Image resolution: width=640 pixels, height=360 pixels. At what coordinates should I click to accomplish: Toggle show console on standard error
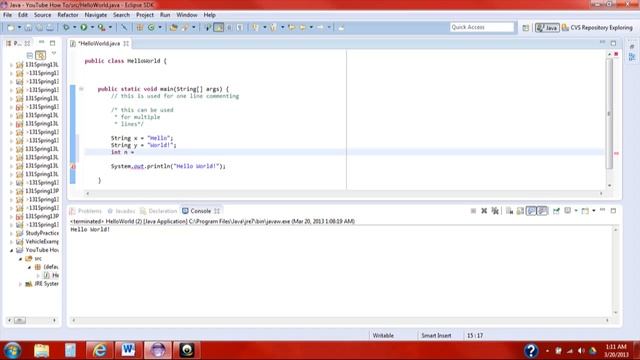click(x=542, y=211)
